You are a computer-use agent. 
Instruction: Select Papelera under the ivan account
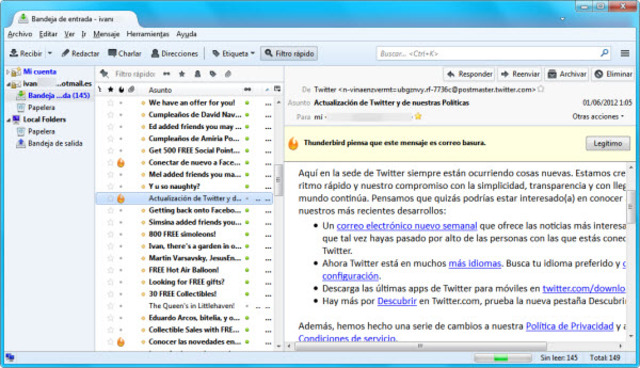point(36,107)
